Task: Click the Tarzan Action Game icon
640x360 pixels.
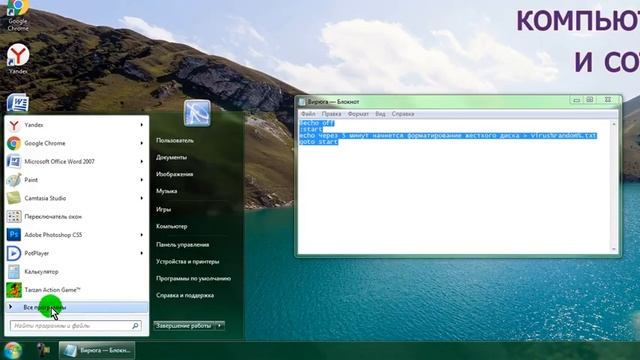Action: 14,290
